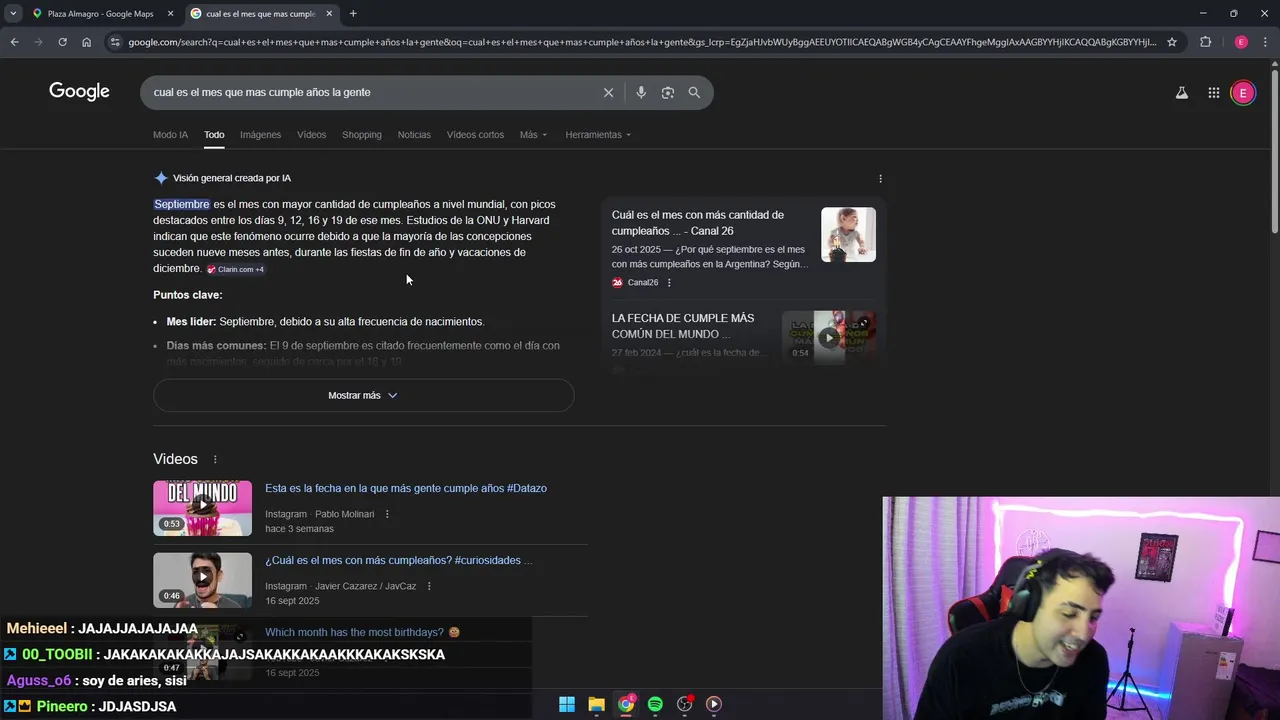Image resolution: width=1280 pixels, height=720 pixels.
Task: Open the tab search dropdown
Action: (13, 13)
